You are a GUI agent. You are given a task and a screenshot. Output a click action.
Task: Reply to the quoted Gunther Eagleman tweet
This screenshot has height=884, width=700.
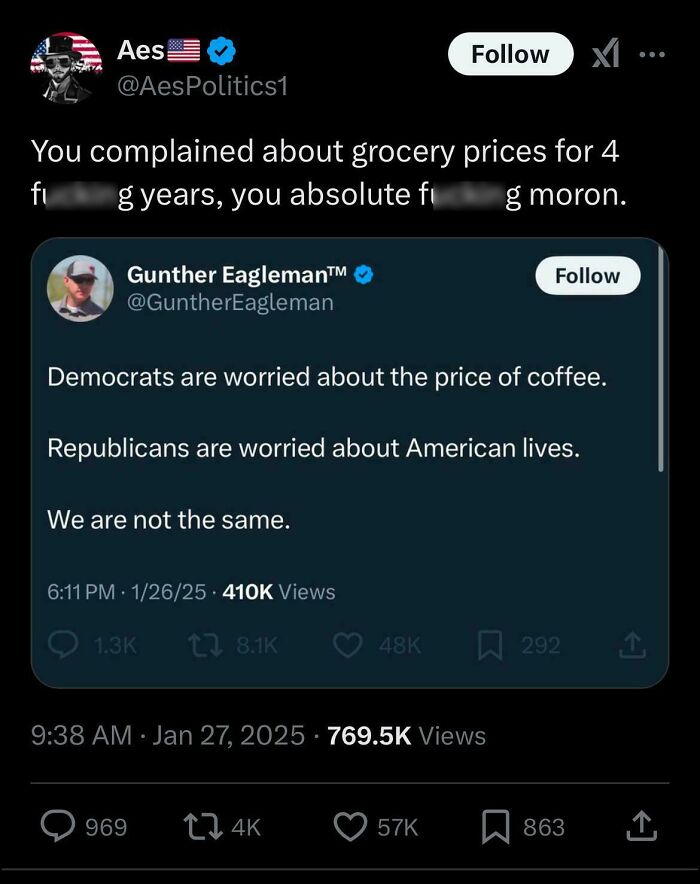[62, 645]
